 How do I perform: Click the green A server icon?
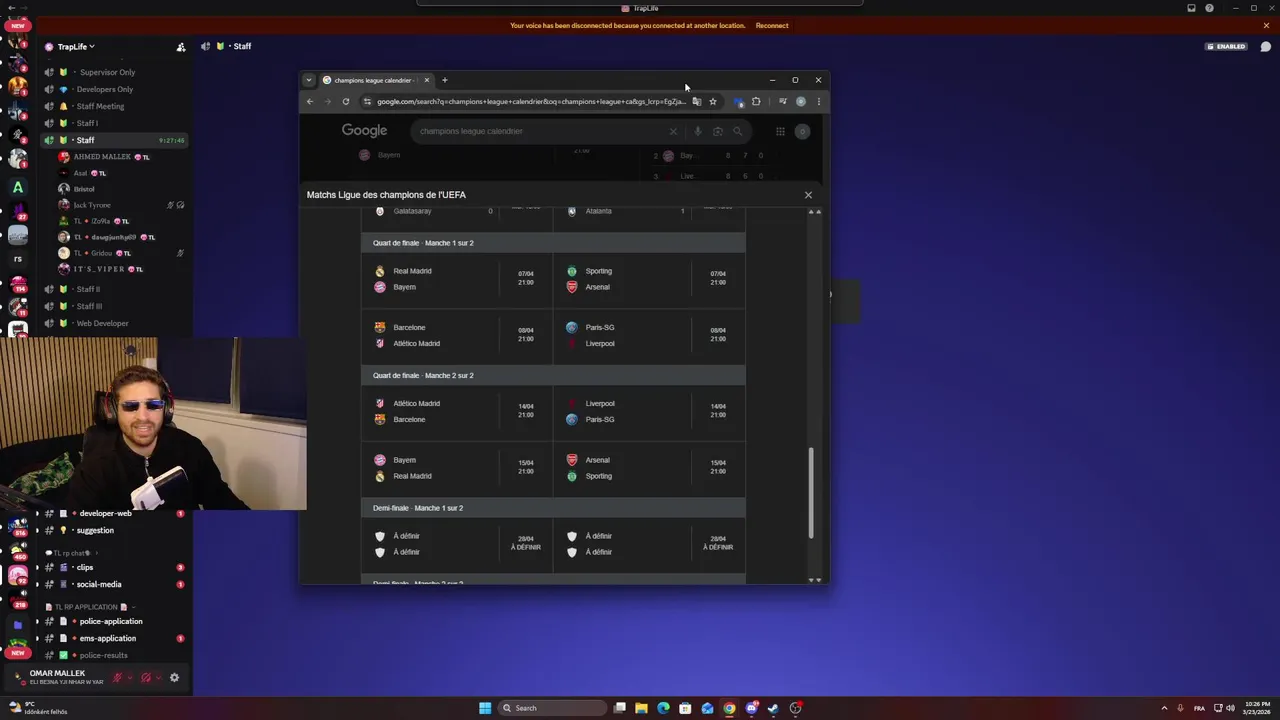(x=17, y=187)
